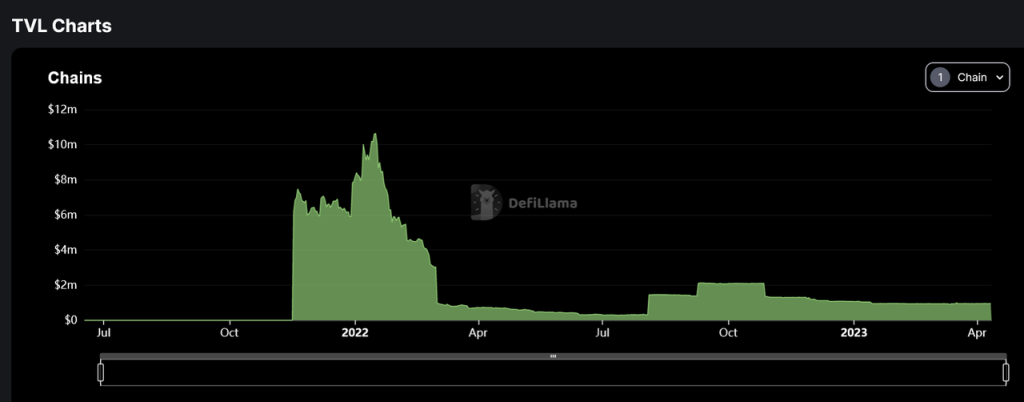The height and width of the screenshot is (402, 1024).
Task: Click the center grip on slider top bar
Action: click(x=552, y=356)
